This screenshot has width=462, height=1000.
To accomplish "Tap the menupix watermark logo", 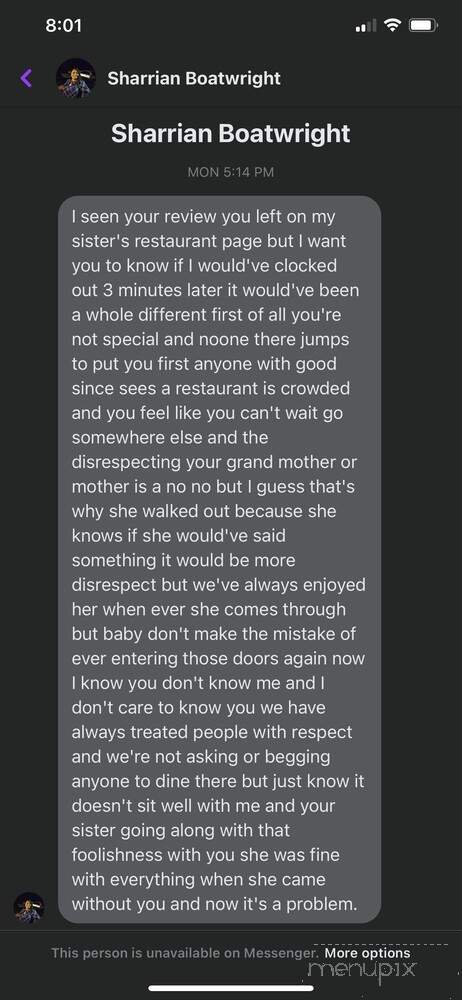I will [x=362, y=970].
